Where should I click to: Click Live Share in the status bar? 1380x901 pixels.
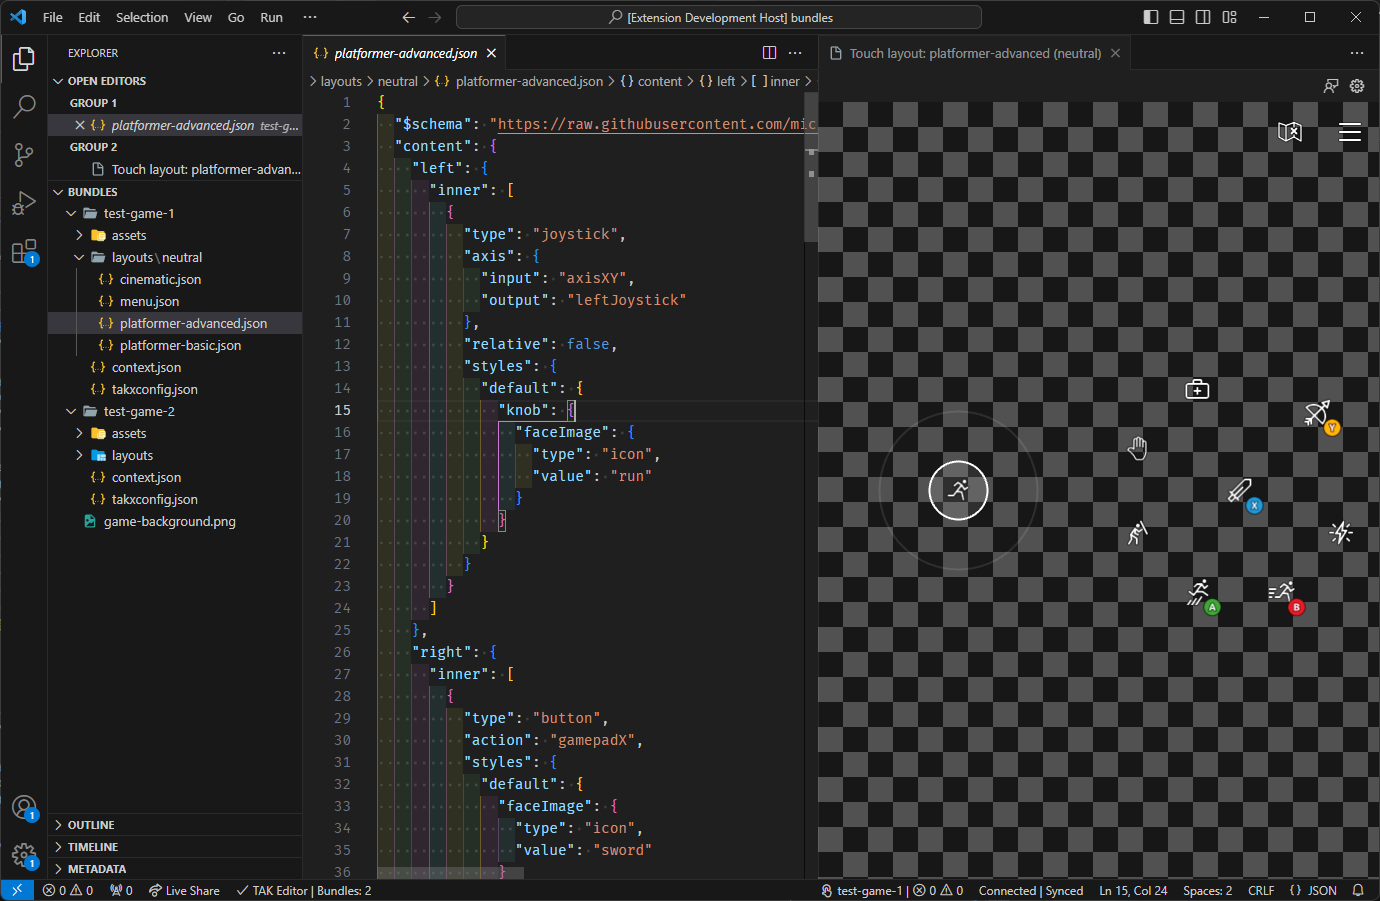[x=184, y=890]
